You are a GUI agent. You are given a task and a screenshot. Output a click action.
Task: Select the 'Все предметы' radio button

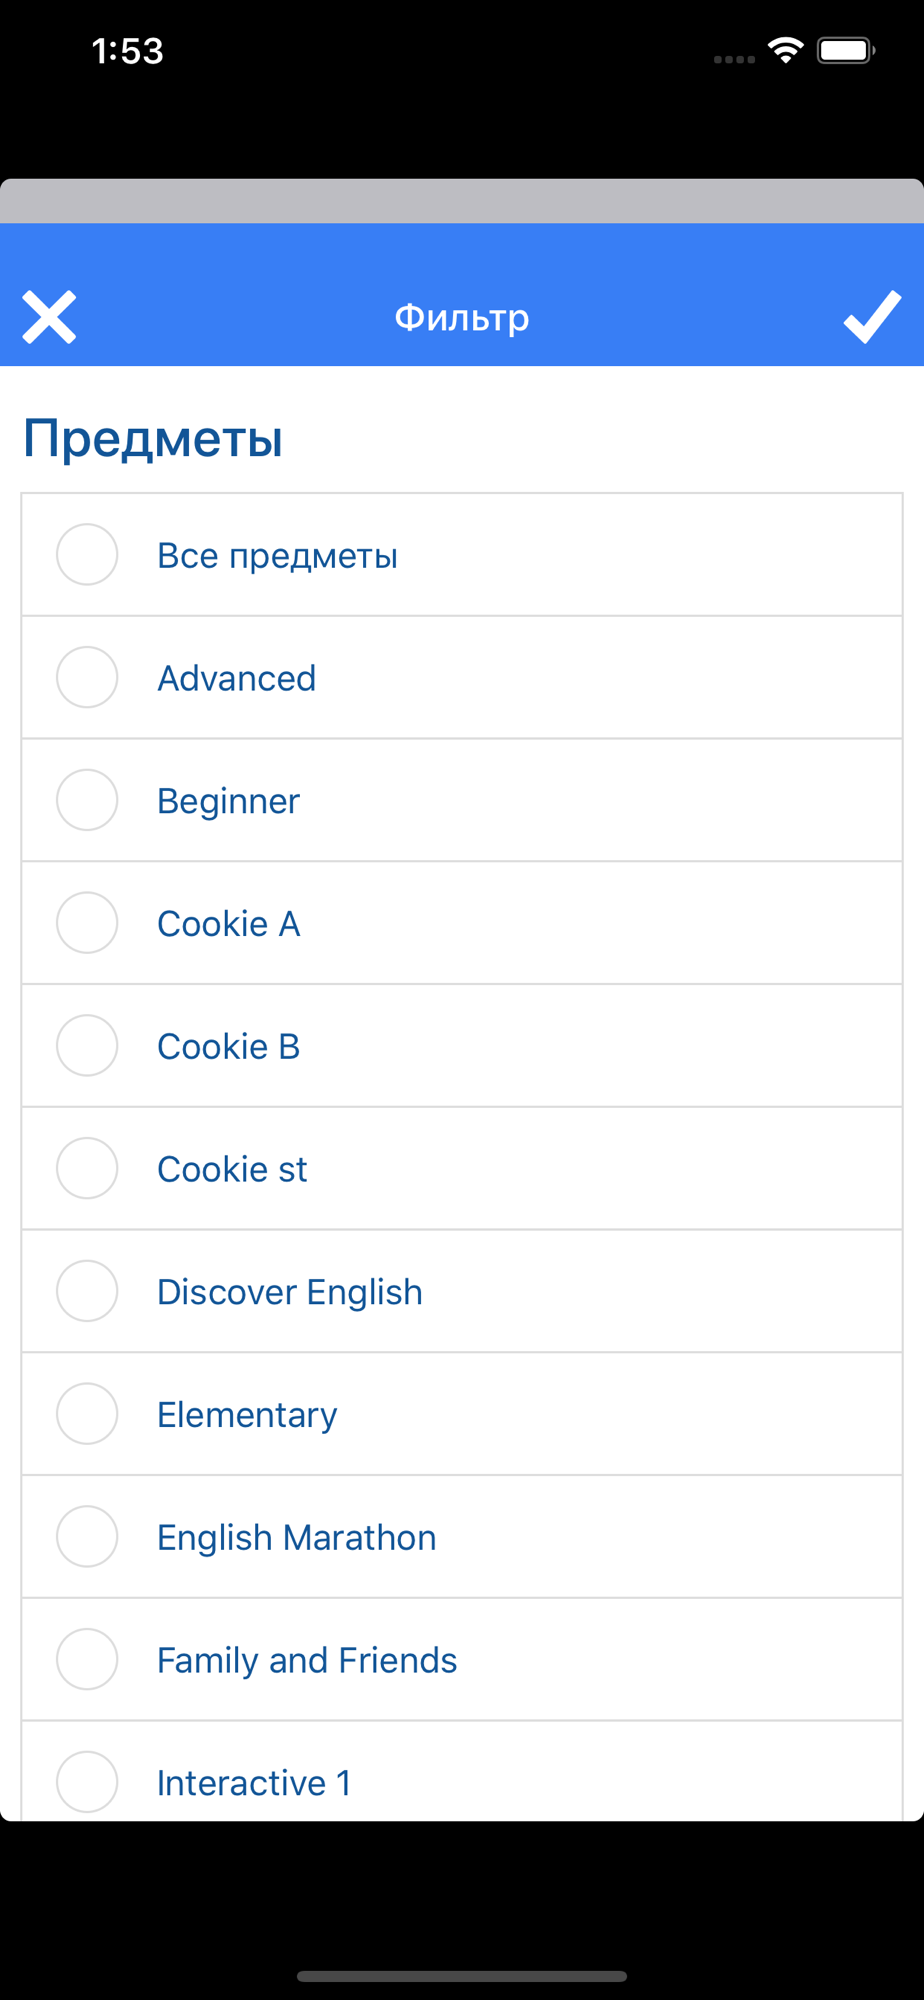pos(87,554)
